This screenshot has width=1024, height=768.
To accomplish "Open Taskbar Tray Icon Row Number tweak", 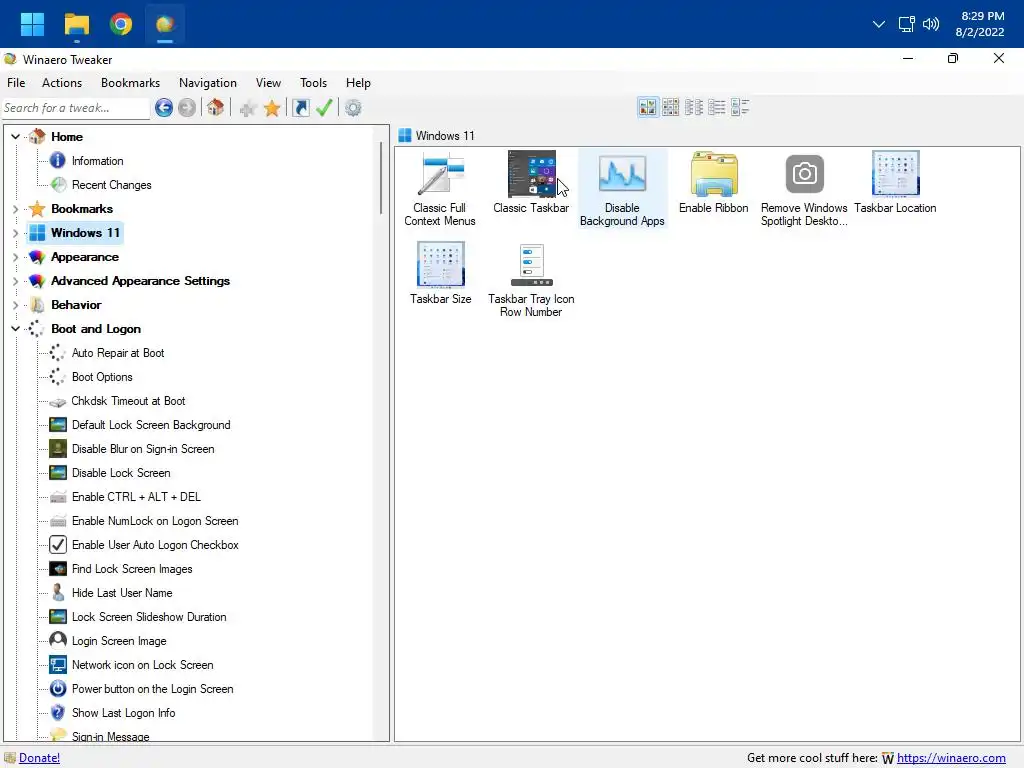I will 531,280.
